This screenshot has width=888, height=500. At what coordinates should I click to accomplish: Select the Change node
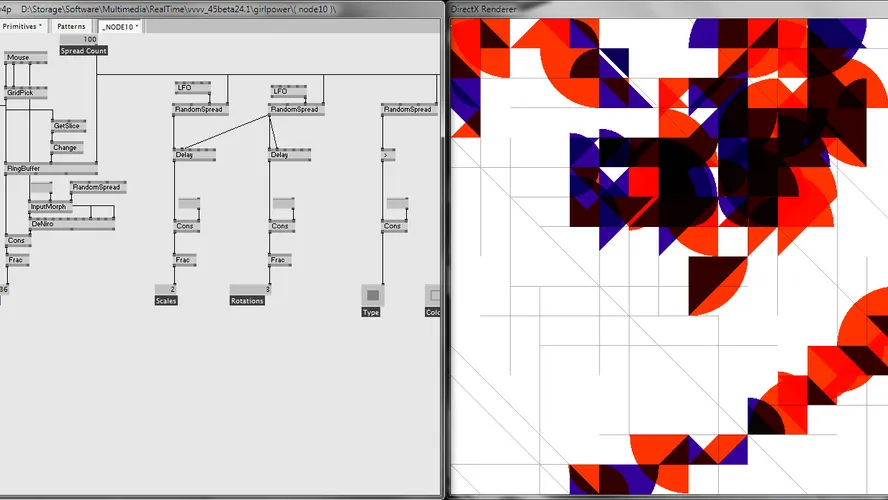(x=64, y=147)
